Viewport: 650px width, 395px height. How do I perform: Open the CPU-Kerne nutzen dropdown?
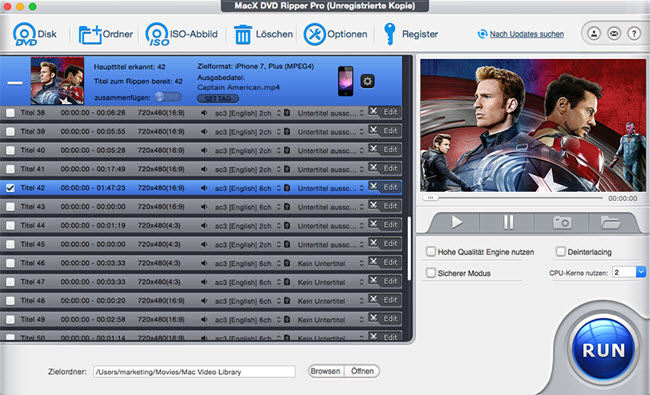(641, 272)
